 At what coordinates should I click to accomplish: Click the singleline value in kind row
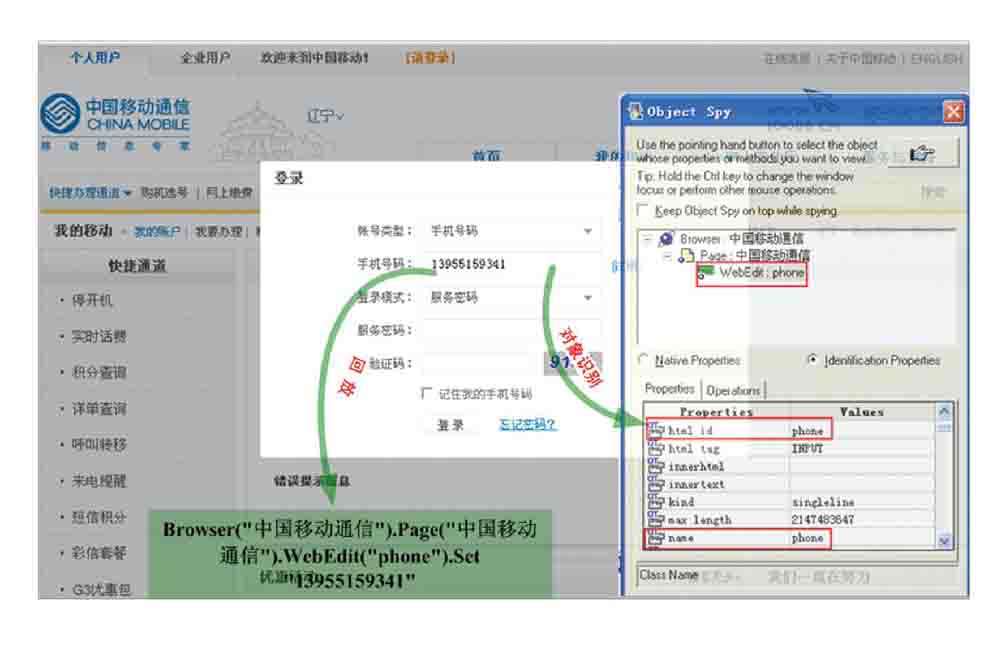point(823,502)
